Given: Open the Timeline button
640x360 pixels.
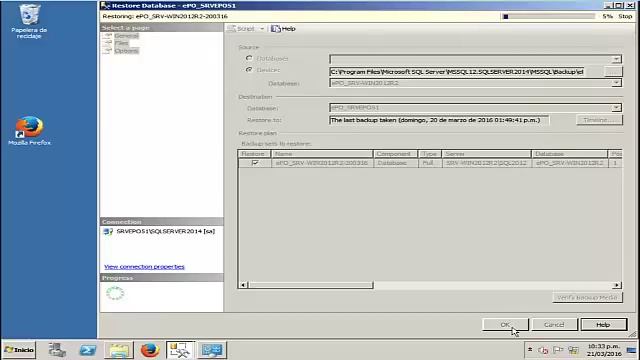Looking at the screenshot, I should [x=599, y=120].
